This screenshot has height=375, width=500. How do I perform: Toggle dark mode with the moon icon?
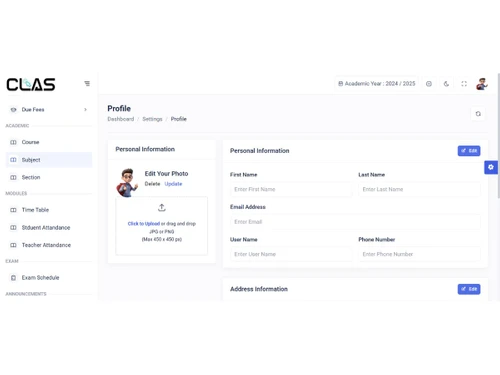point(446,84)
